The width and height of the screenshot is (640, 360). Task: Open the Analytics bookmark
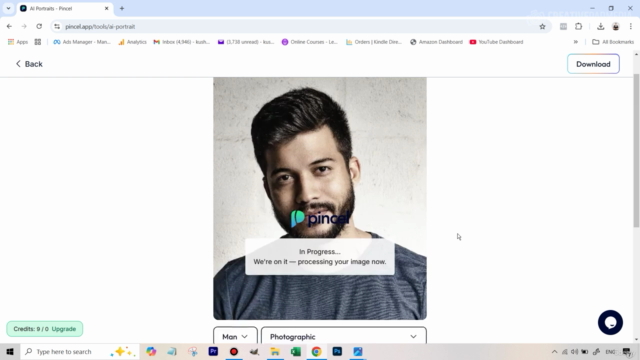[x=132, y=42]
